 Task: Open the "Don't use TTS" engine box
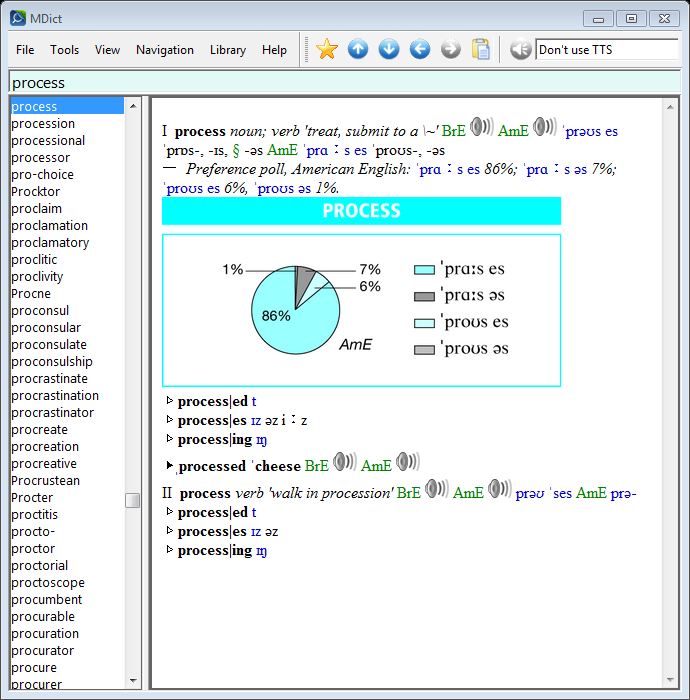point(606,49)
